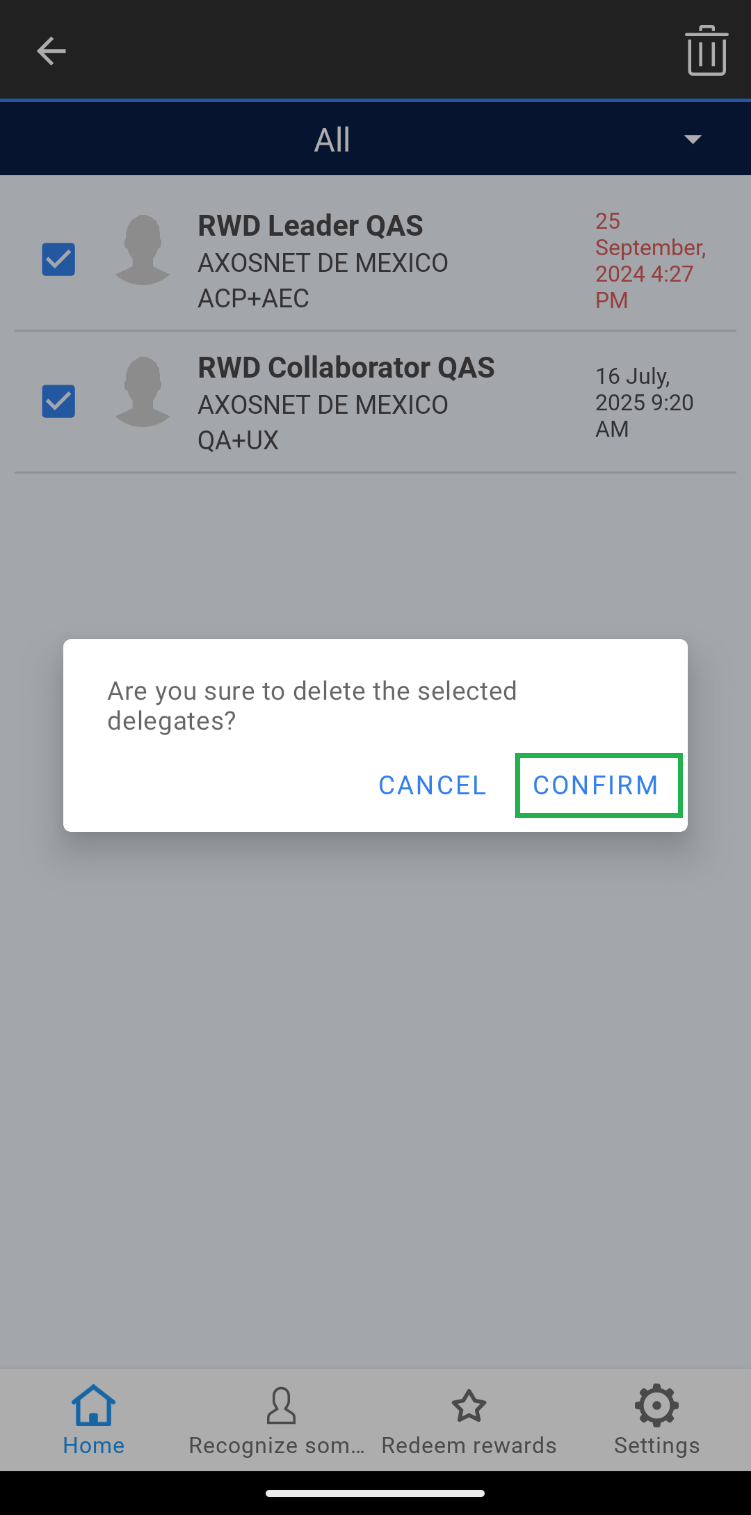Tap the 25 September 2024 date

[x=650, y=260]
